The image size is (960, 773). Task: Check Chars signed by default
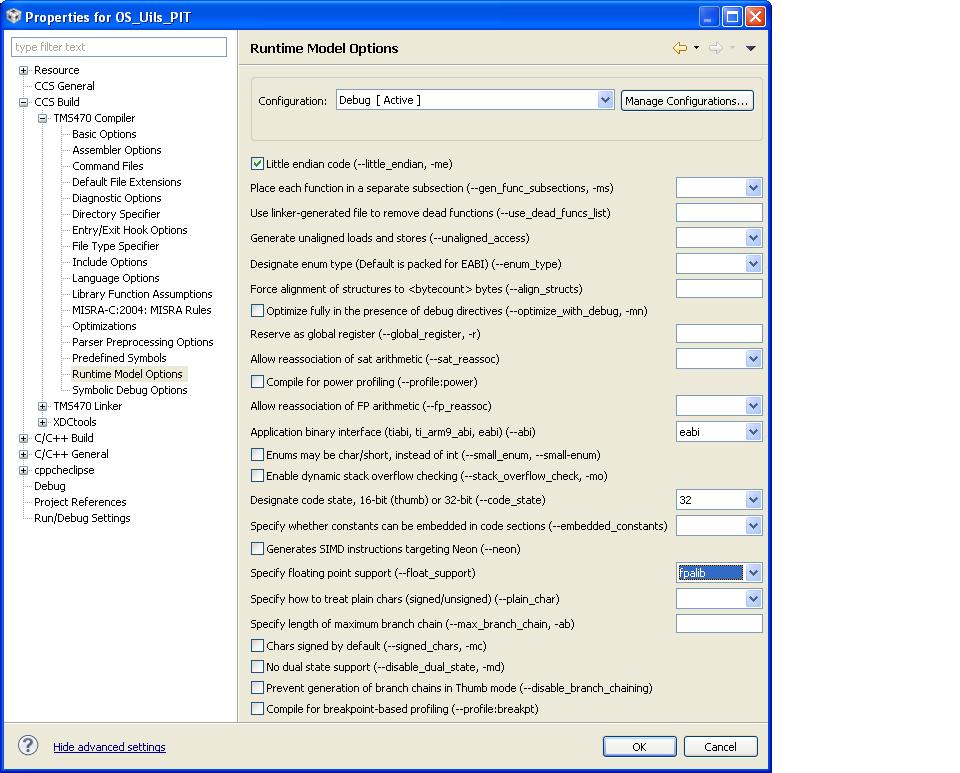pos(257,645)
